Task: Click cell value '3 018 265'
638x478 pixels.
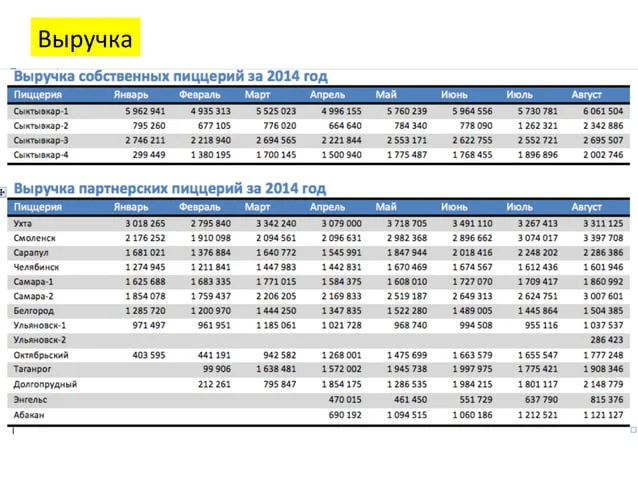Action: [x=145, y=223]
